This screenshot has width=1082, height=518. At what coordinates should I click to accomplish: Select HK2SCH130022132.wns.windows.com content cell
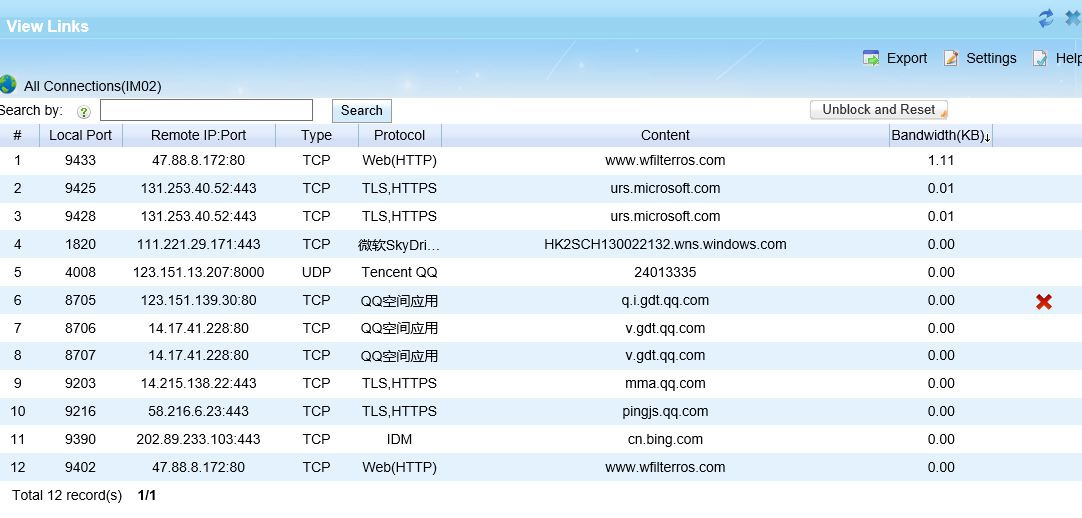tap(665, 244)
